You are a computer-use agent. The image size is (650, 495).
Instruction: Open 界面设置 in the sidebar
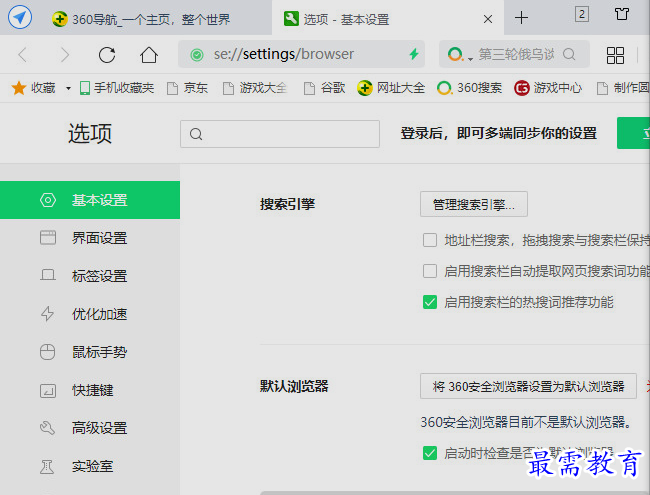[x=90, y=238]
